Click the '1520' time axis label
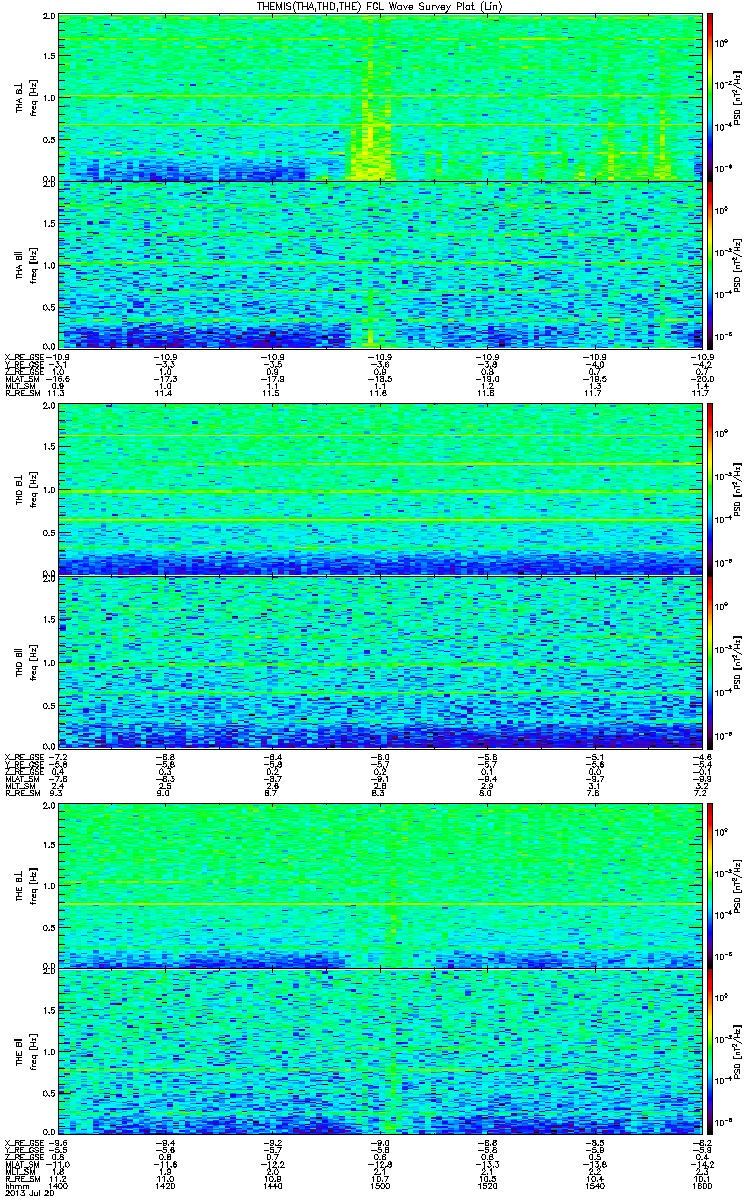This screenshot has height=1200, width=750. (487, 1188)
